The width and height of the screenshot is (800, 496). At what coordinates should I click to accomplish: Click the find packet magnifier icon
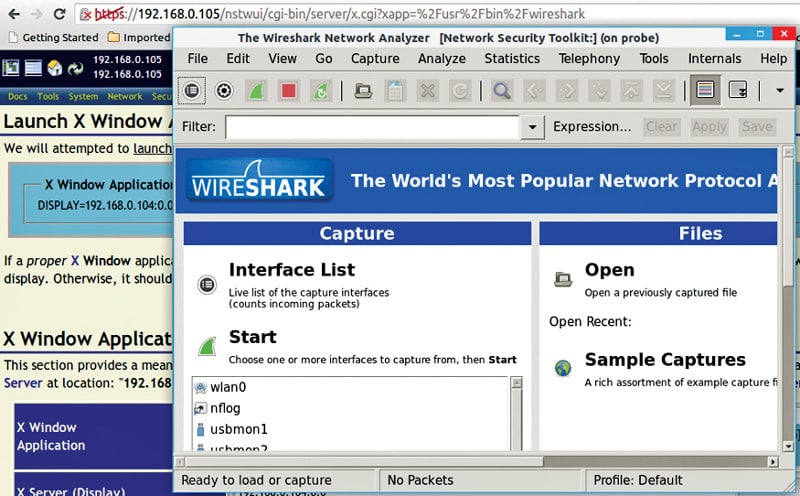pyautogui.click(x=502, y=91)
